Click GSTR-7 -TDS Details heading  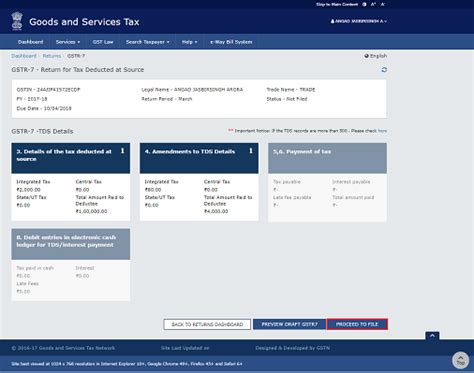point(42,131)
